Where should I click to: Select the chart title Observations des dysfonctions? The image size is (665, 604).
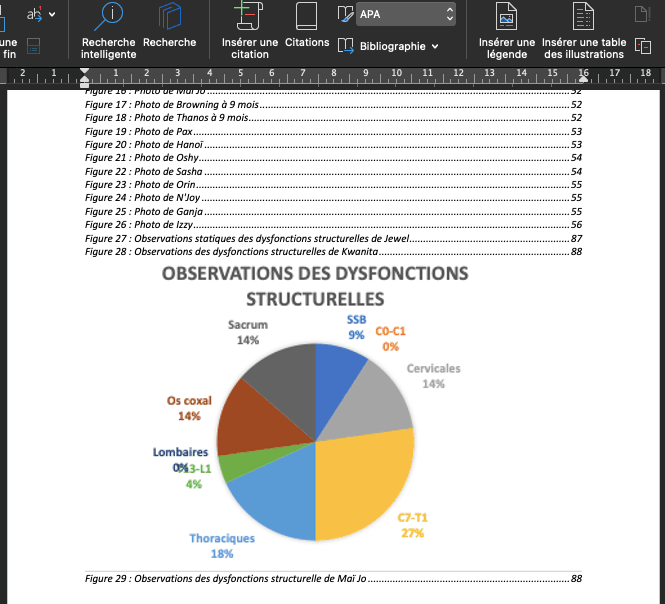click(315, 286)
